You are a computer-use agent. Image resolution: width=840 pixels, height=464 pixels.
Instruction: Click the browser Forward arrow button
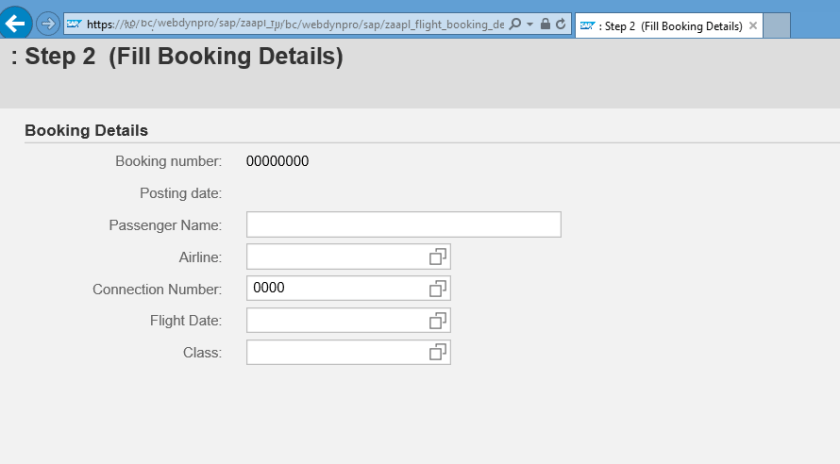click(47, 25)
